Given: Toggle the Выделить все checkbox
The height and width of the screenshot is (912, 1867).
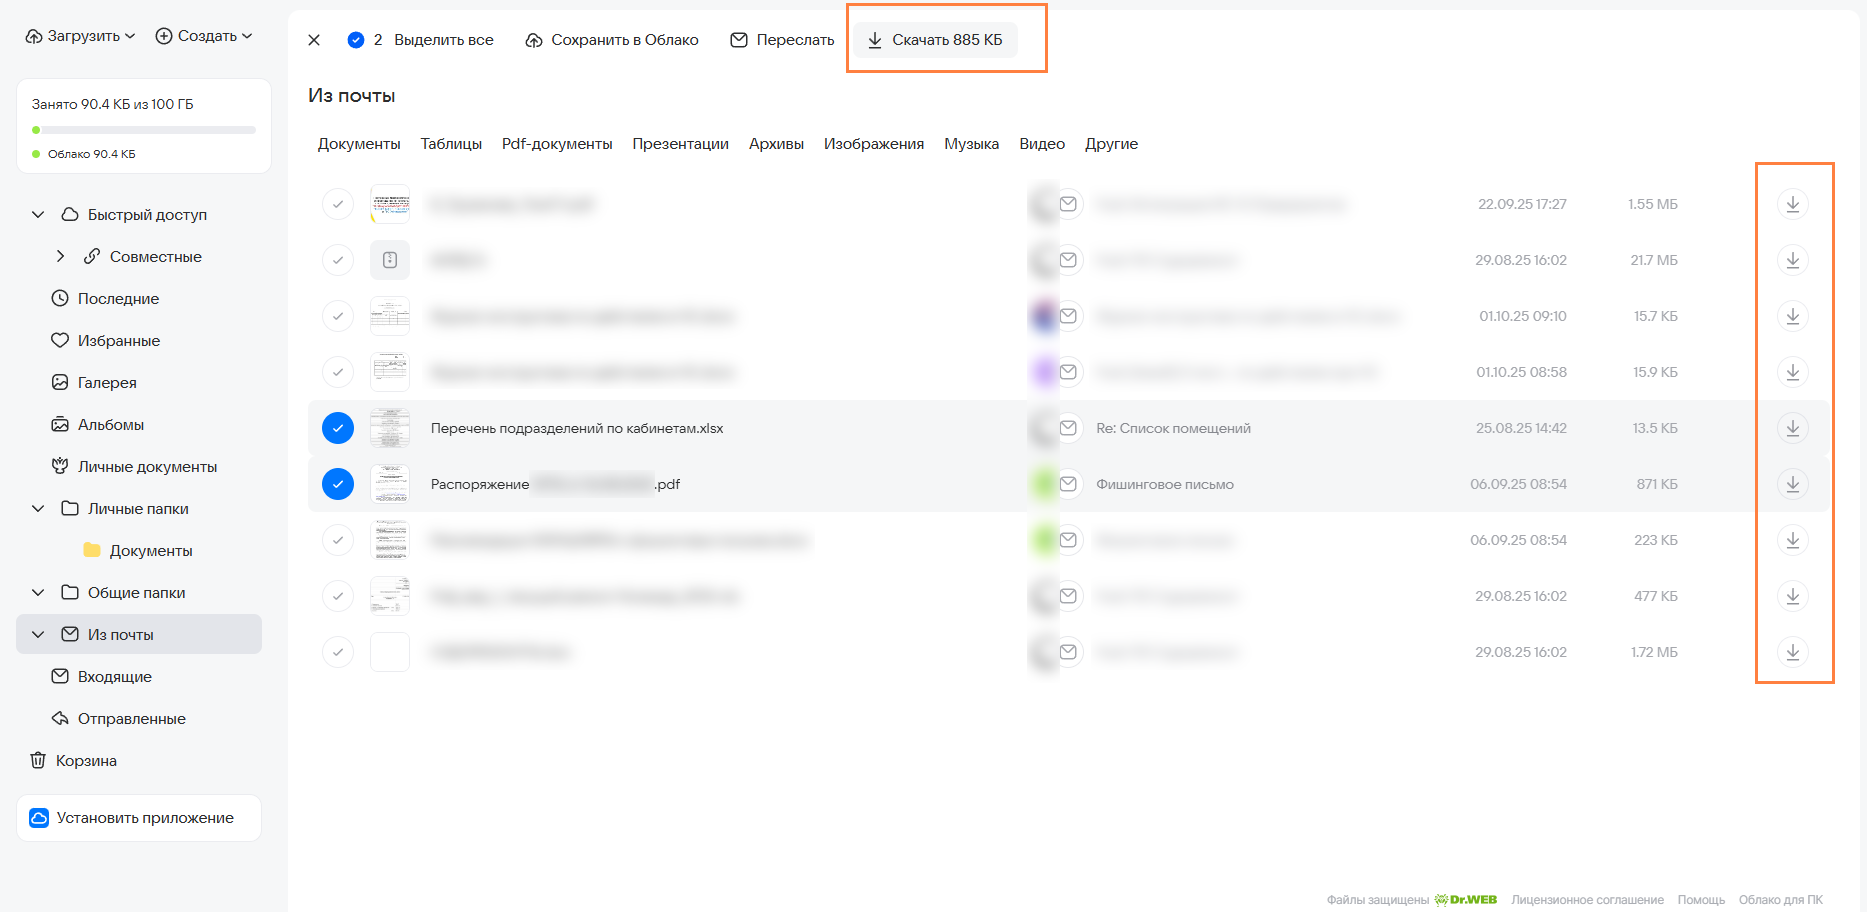Looking at the screenshot, I should (x=356, y=40).
